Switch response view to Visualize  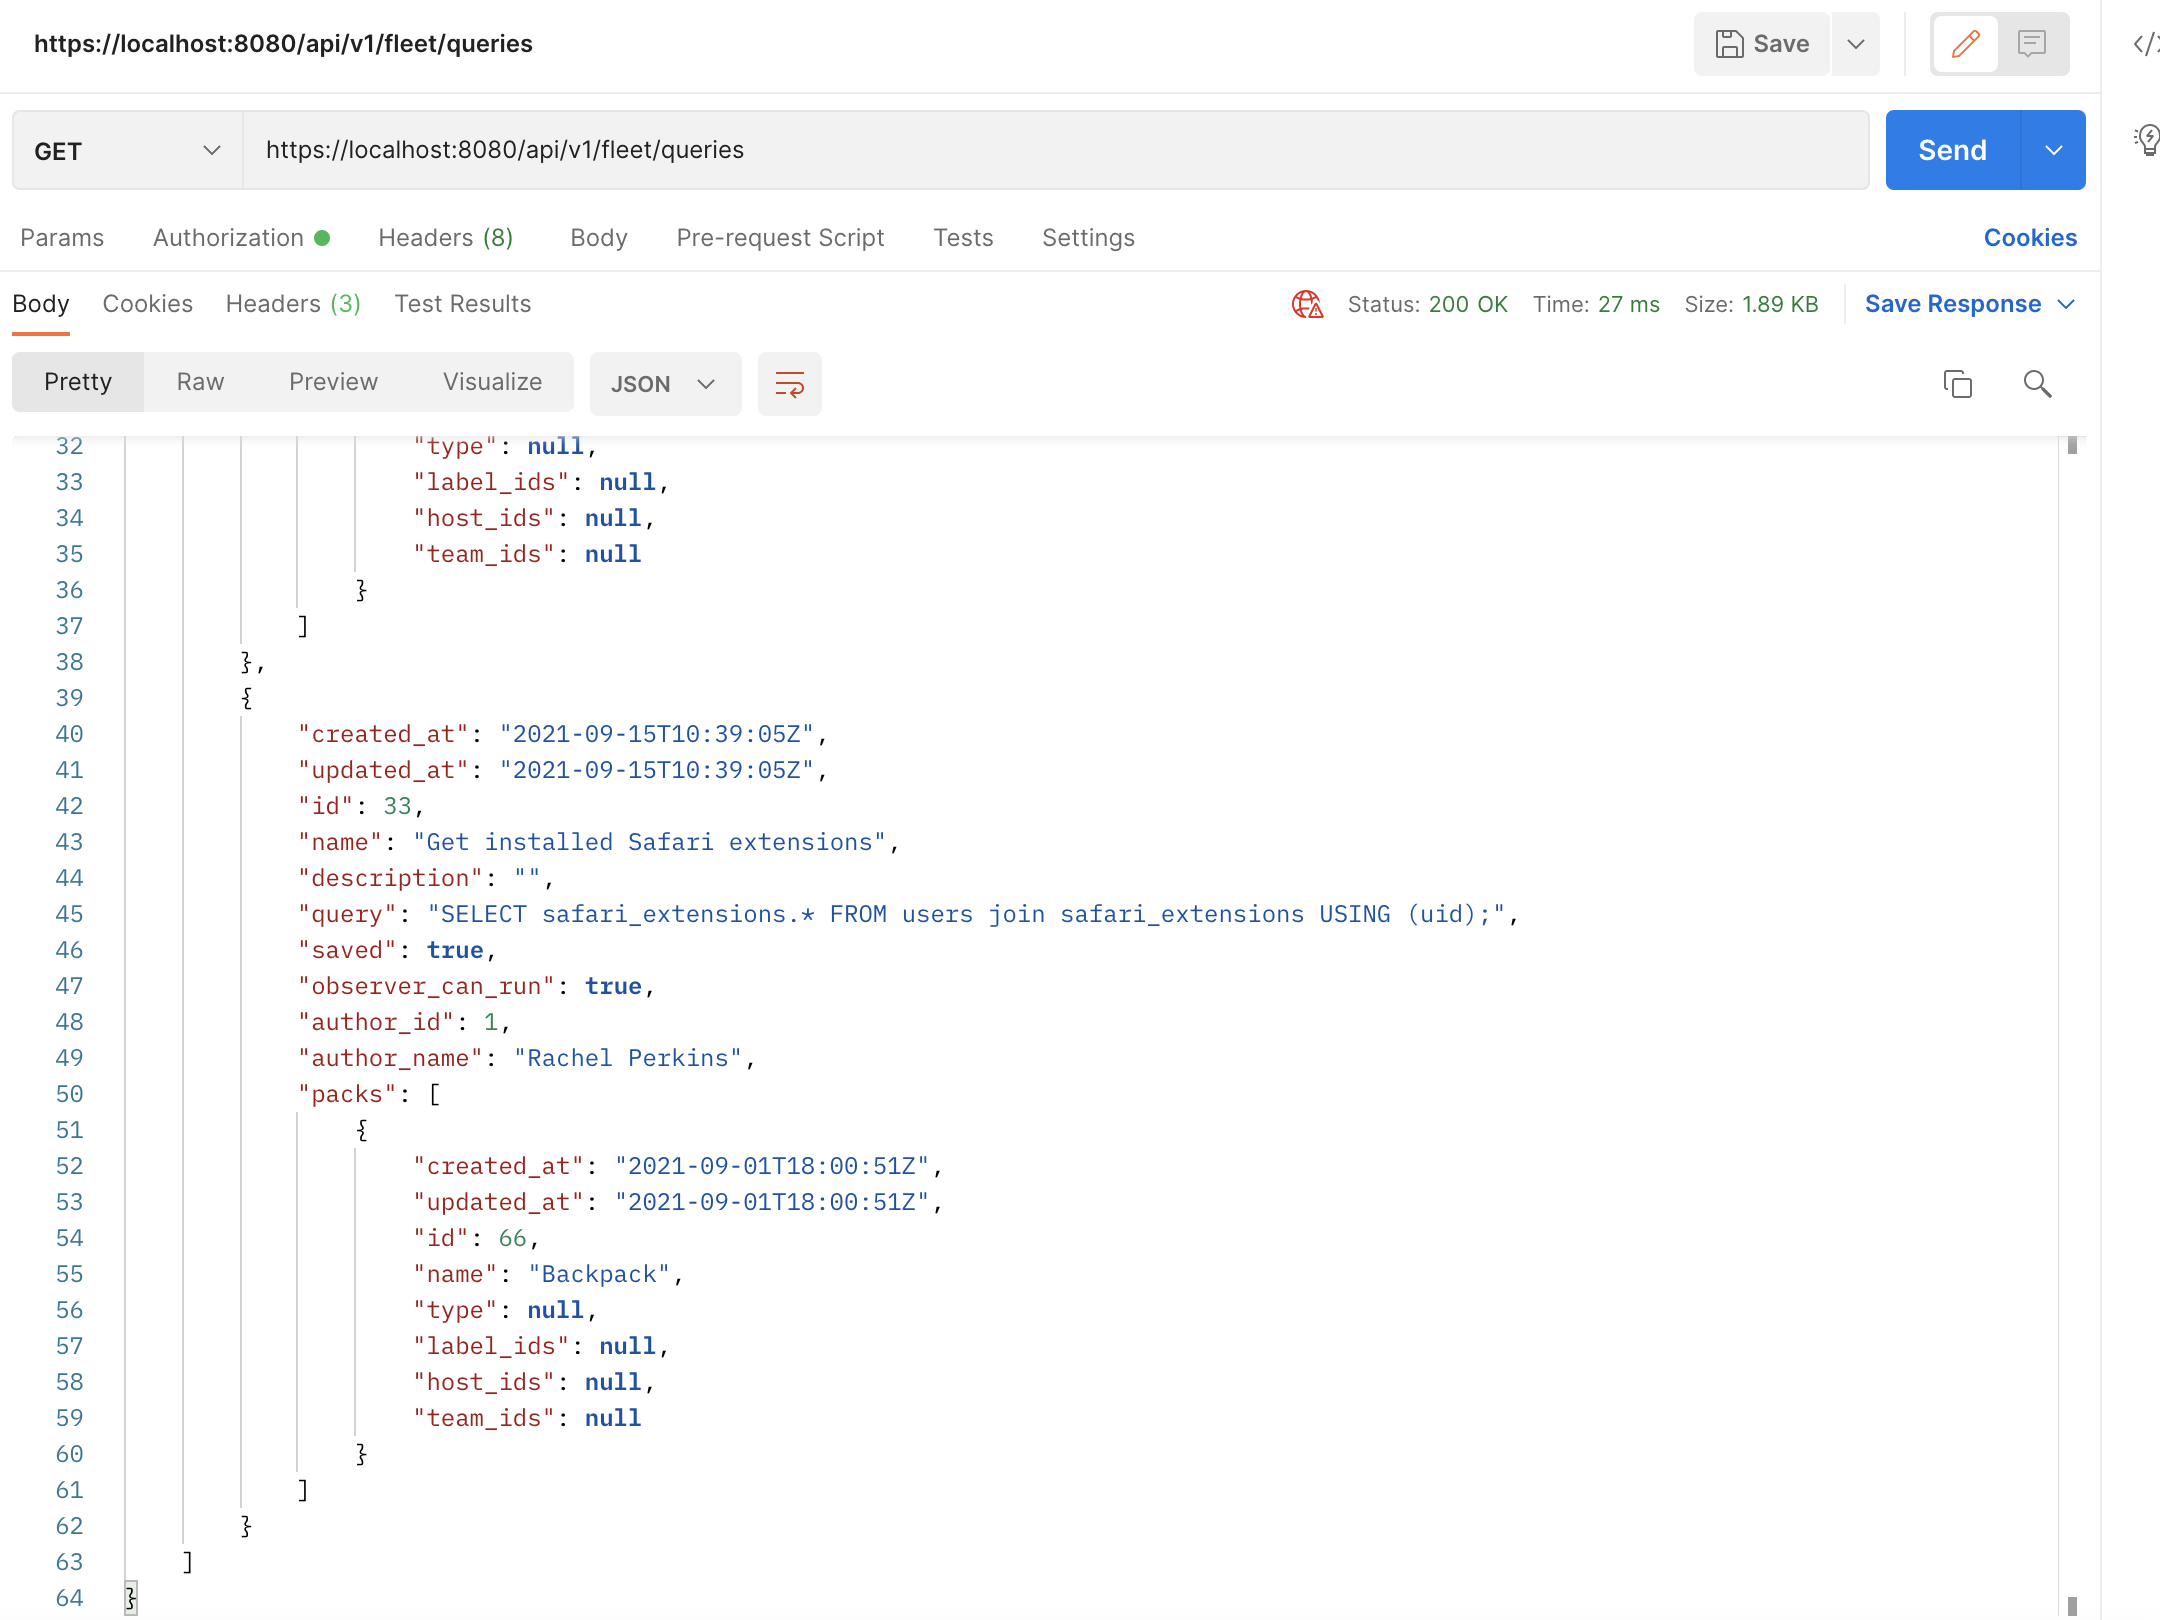coord(491,381)
